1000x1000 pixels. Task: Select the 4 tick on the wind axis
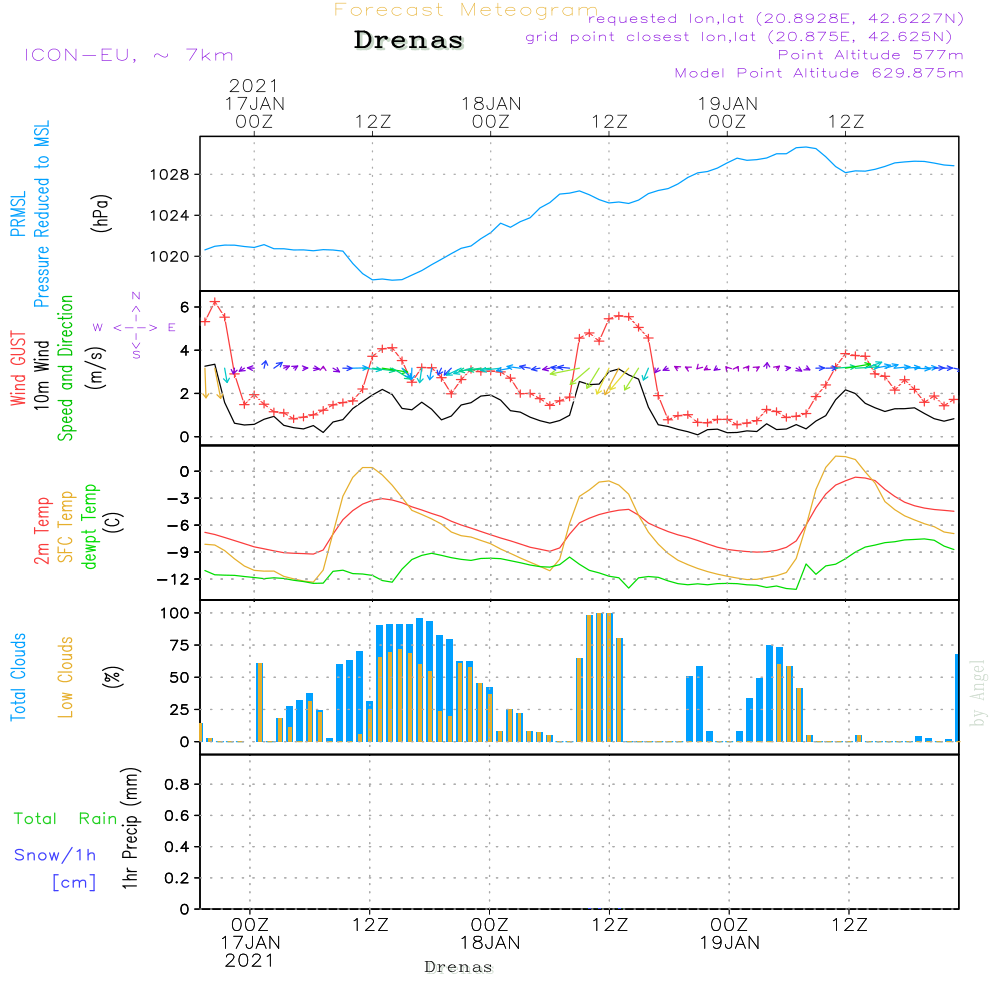click(185, 351)
